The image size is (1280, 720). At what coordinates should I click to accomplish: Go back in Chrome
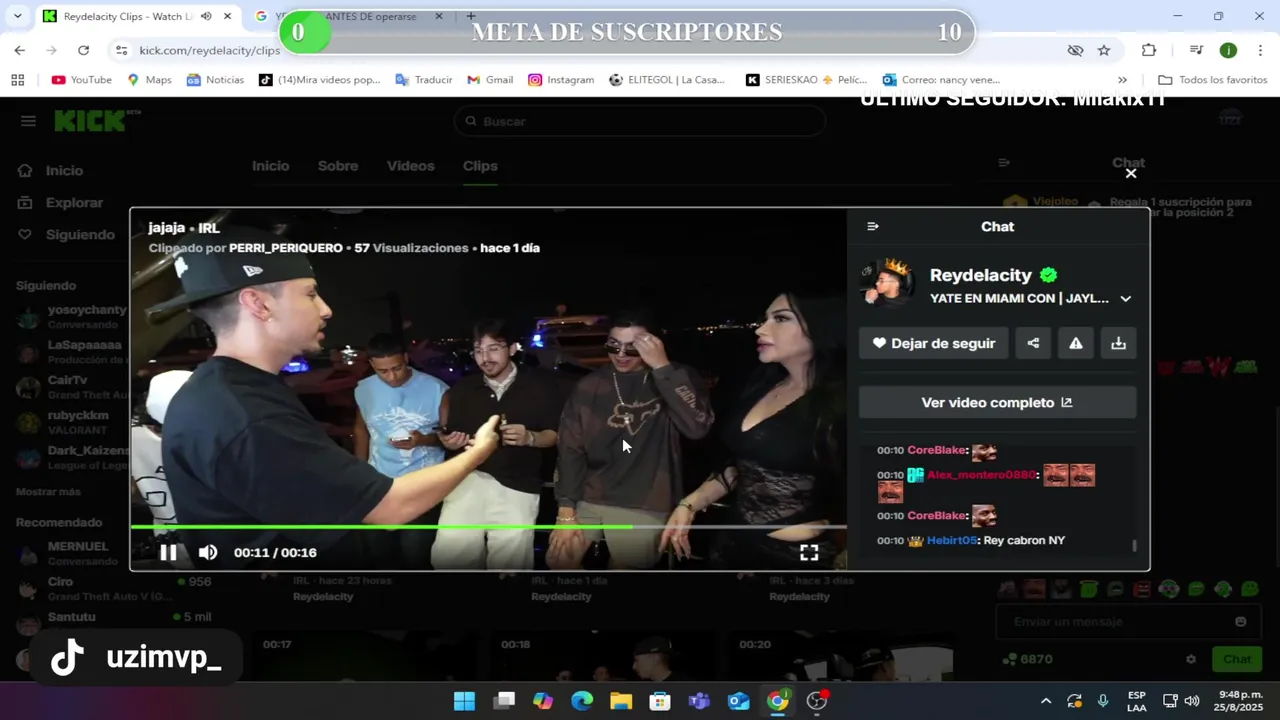pos(20,50)
